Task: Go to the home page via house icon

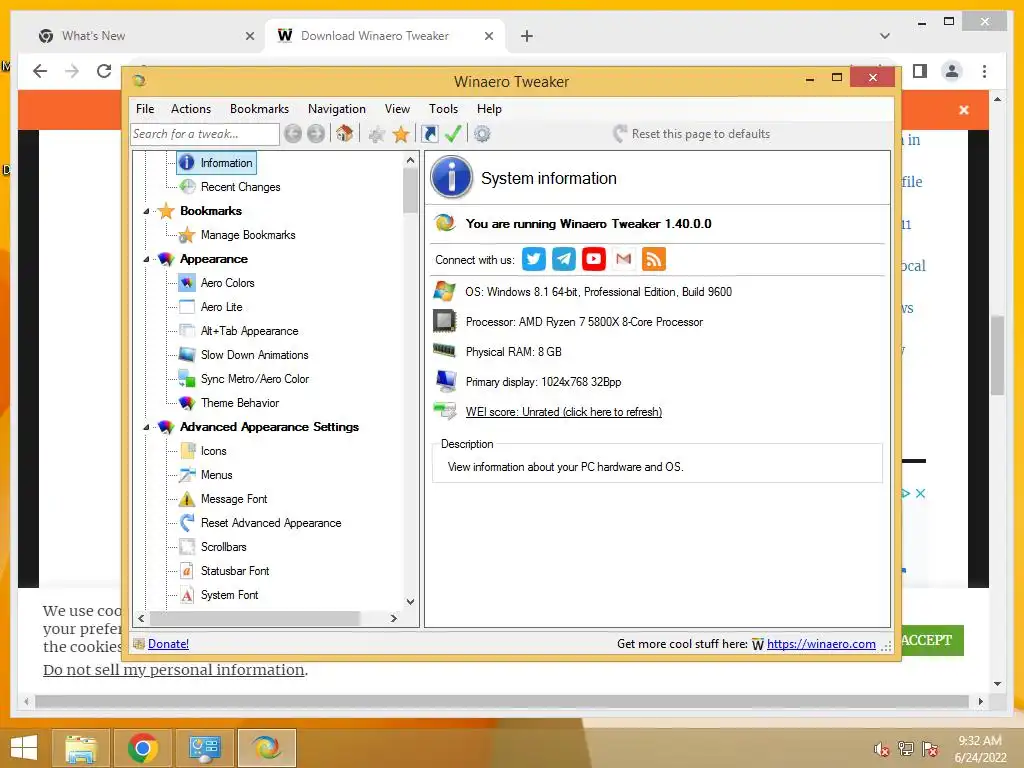Action: [x=344, y=134]
